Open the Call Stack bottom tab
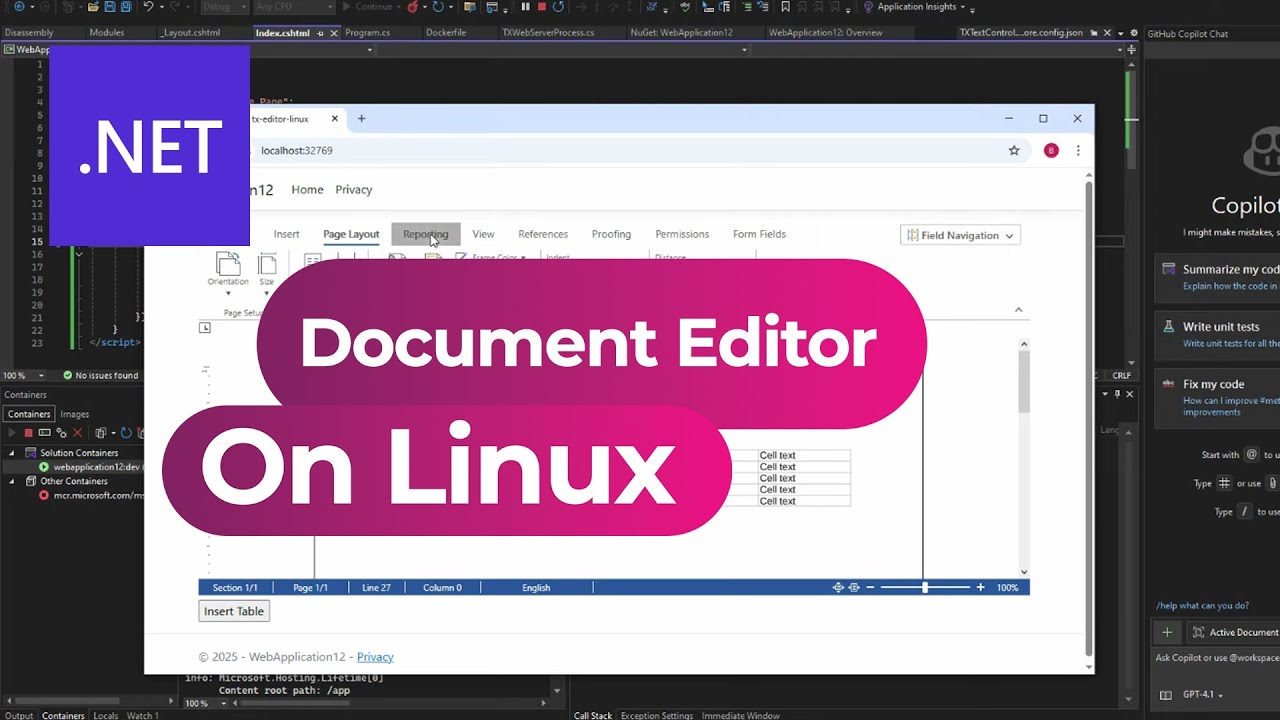 (593, 715)
